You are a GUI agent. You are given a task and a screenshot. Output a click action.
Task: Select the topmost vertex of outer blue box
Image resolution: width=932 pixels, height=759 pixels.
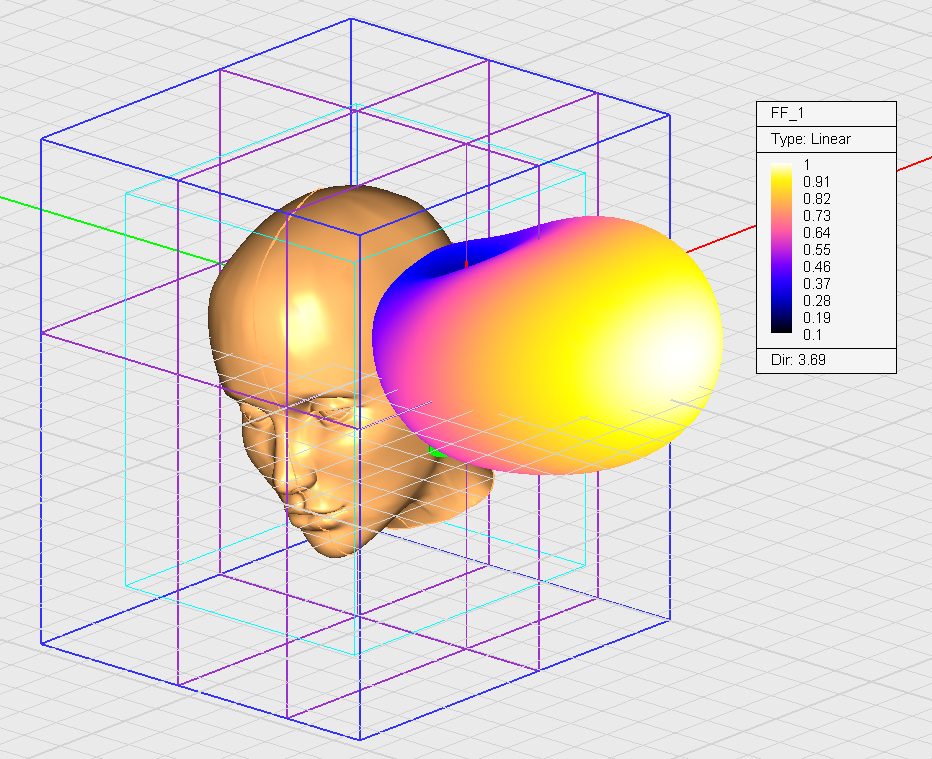351,19
